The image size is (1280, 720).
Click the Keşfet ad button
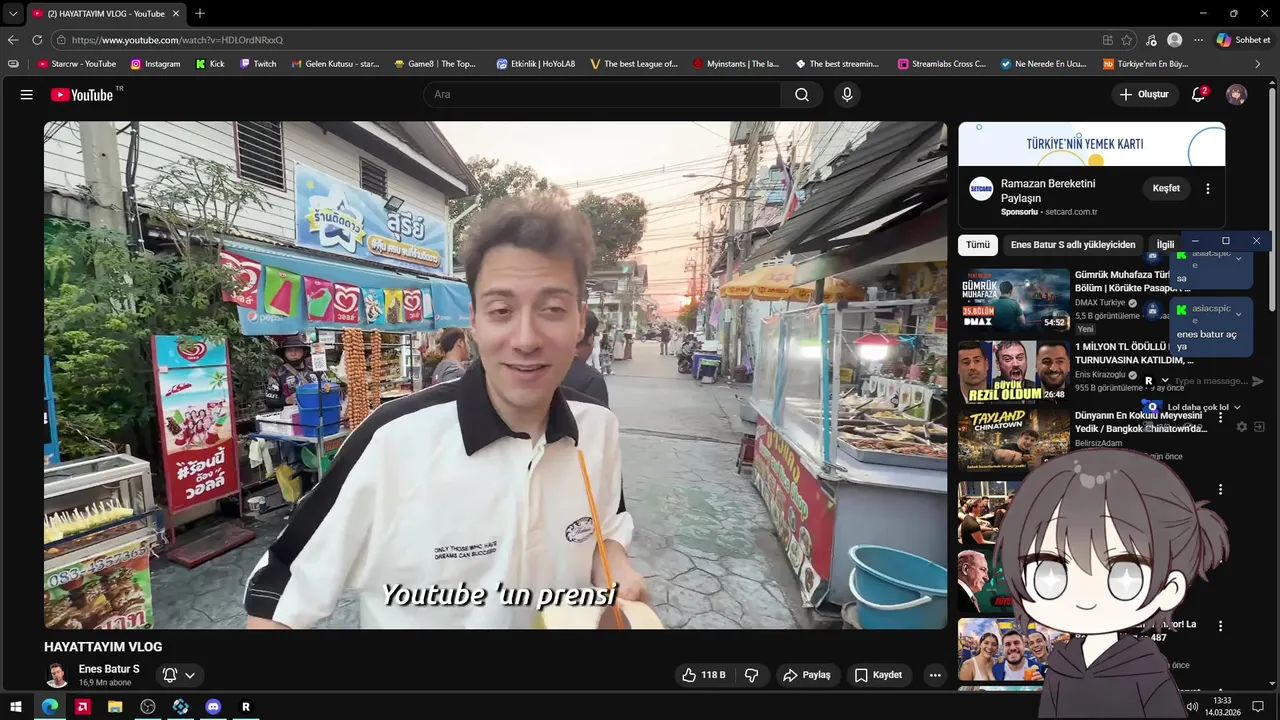(x=1166, y=188)
